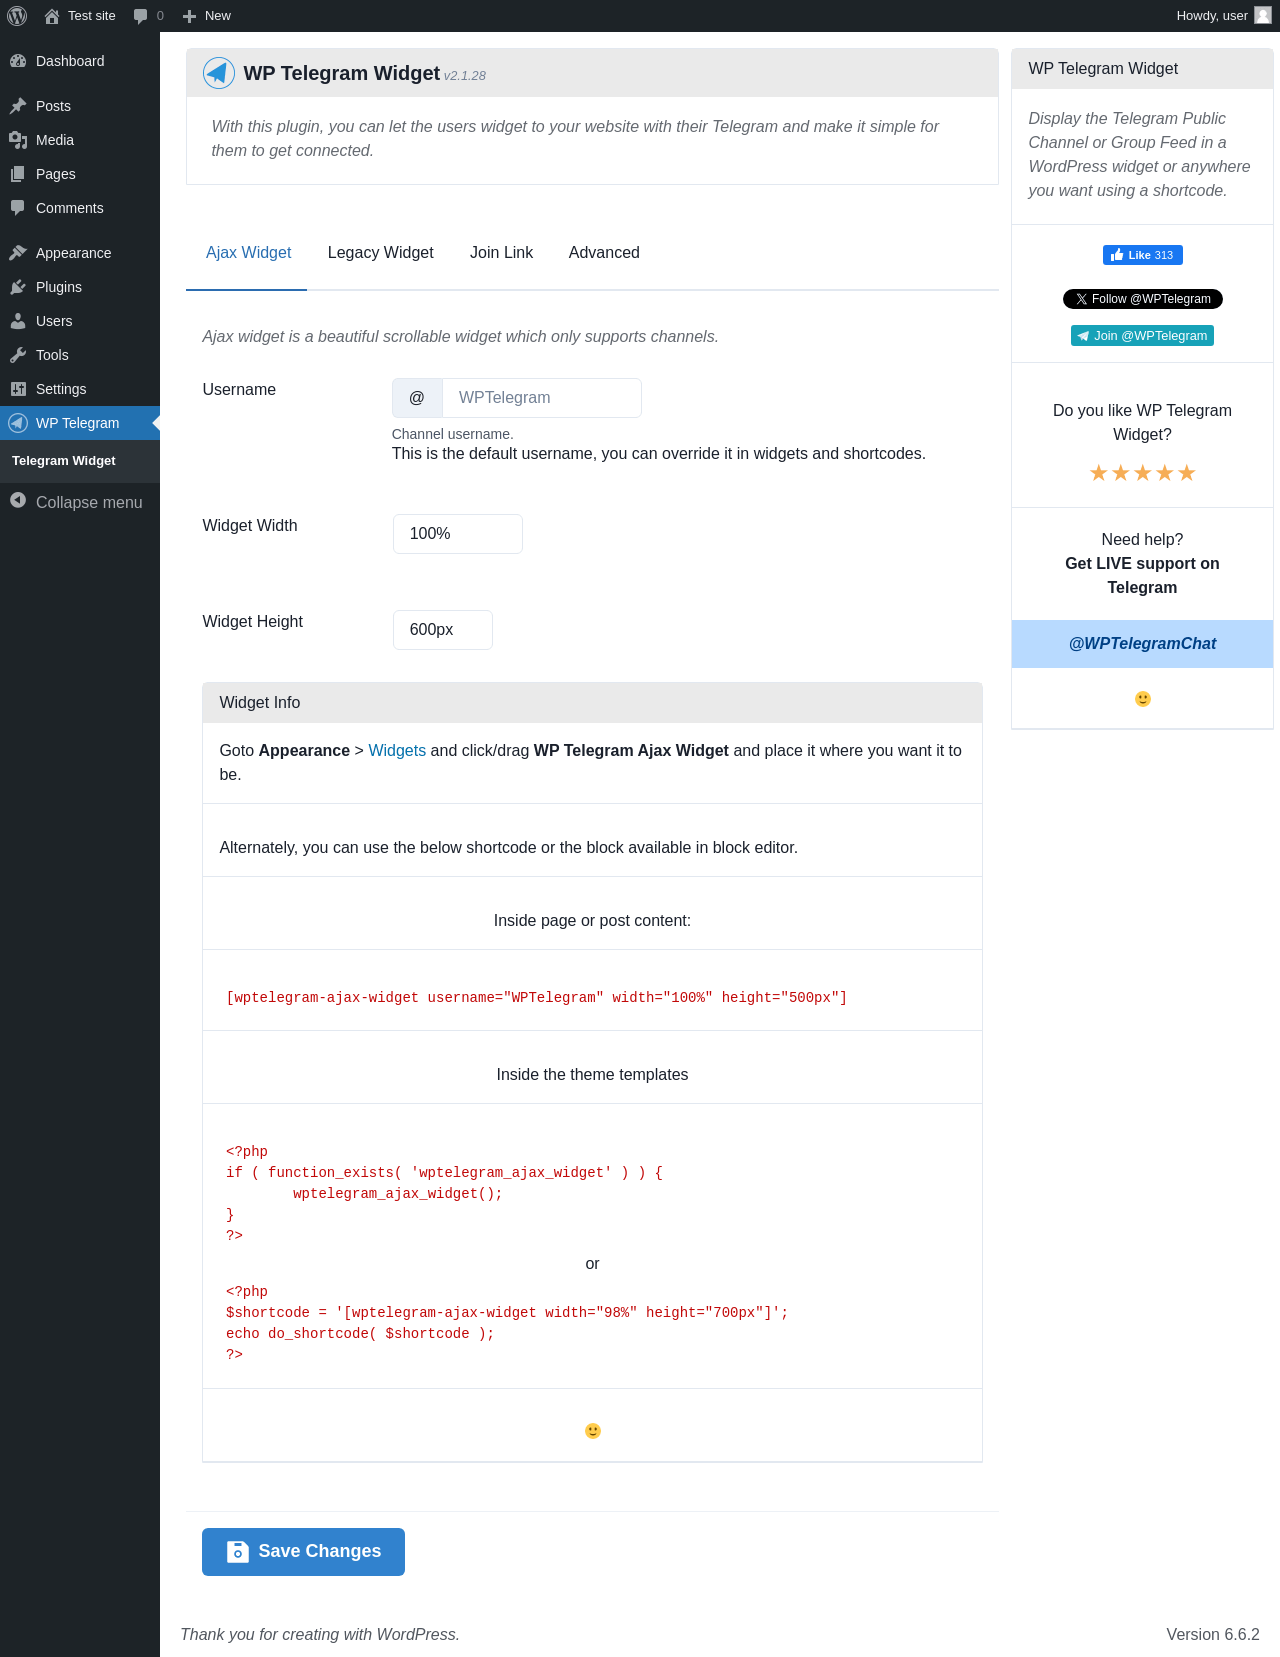Click the Facebook Like 313 button

[x=1142, y=255]
